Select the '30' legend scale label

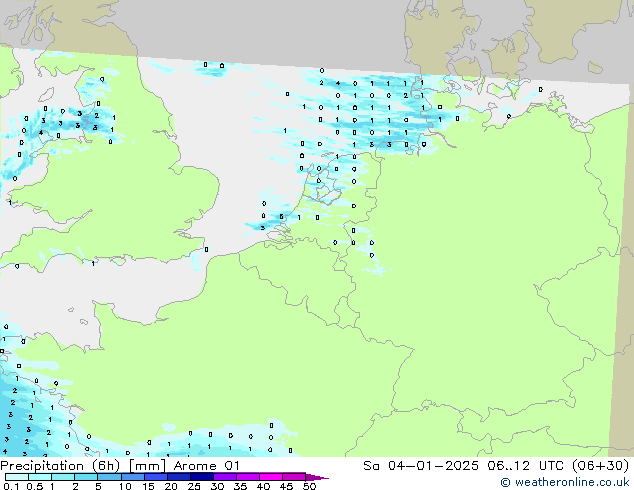pyautogui.click(x=217, y=486)
